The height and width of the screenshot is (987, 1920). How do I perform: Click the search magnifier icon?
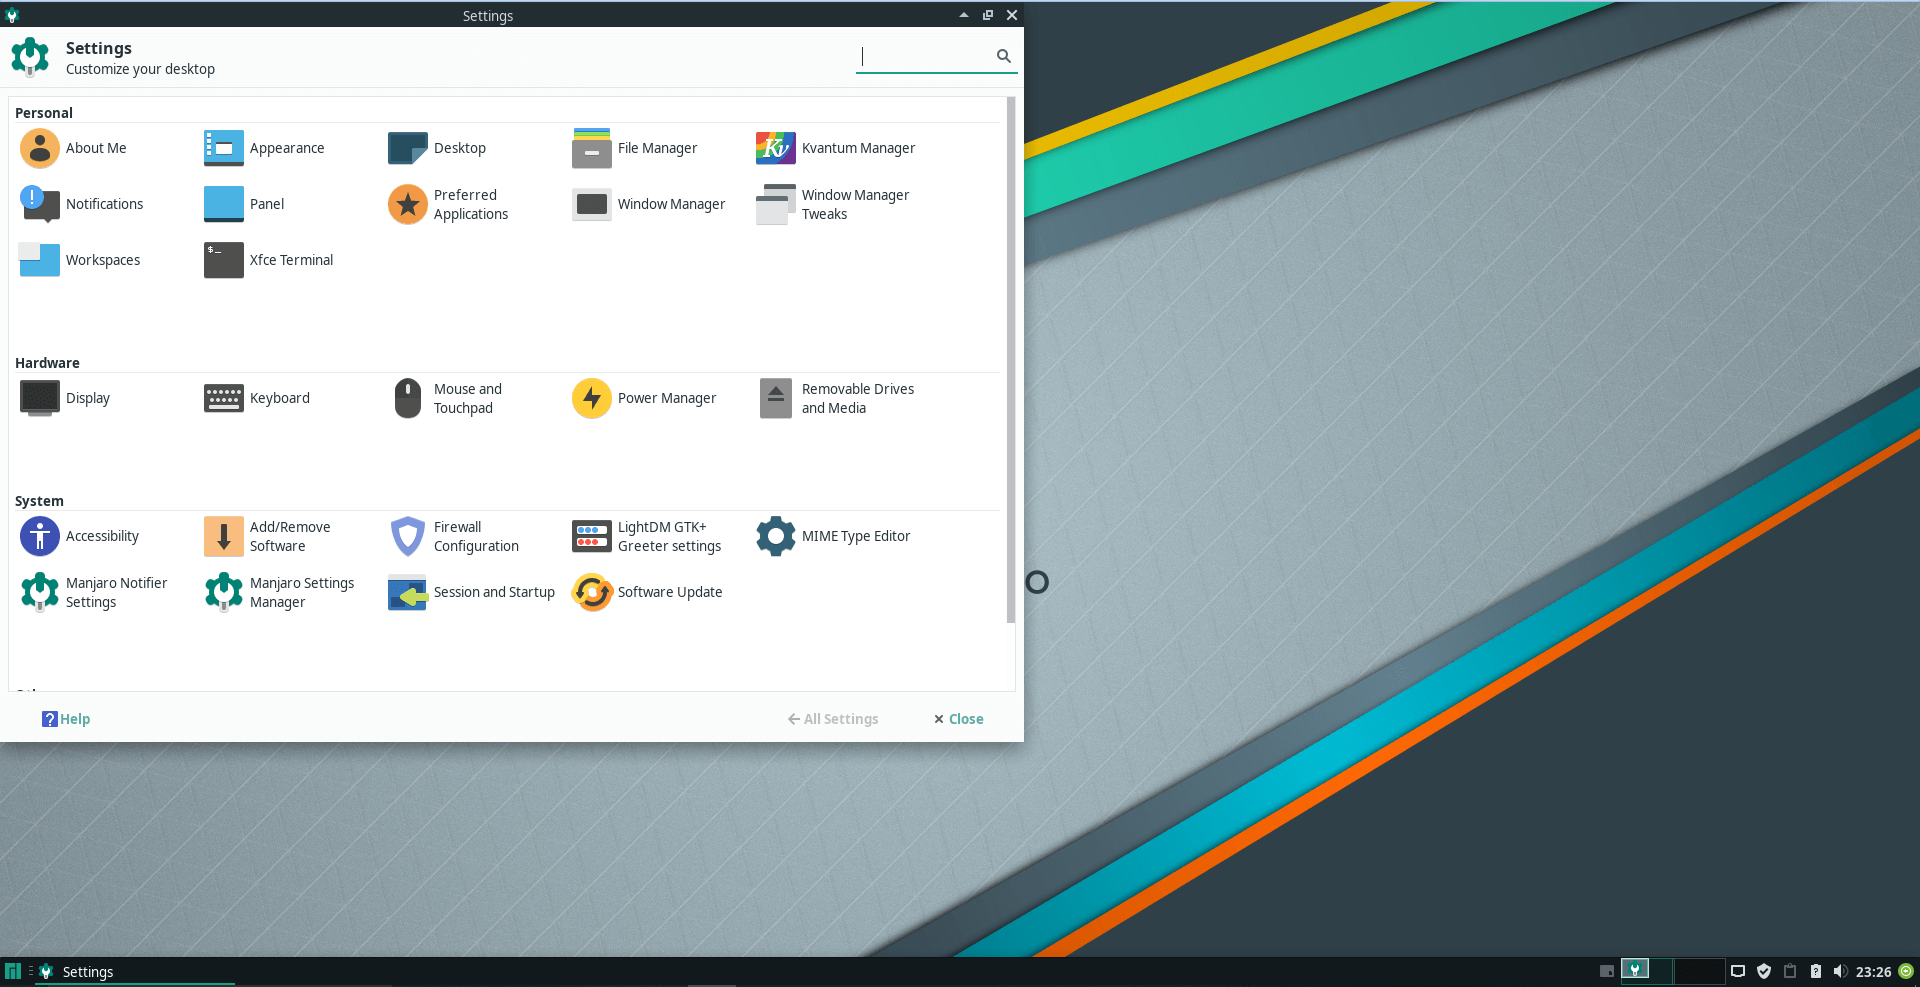pos(1004,57)
